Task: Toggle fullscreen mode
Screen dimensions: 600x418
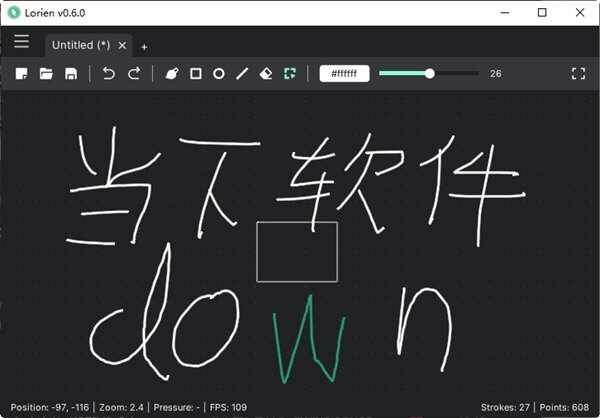Action: [x=578, y=74]
